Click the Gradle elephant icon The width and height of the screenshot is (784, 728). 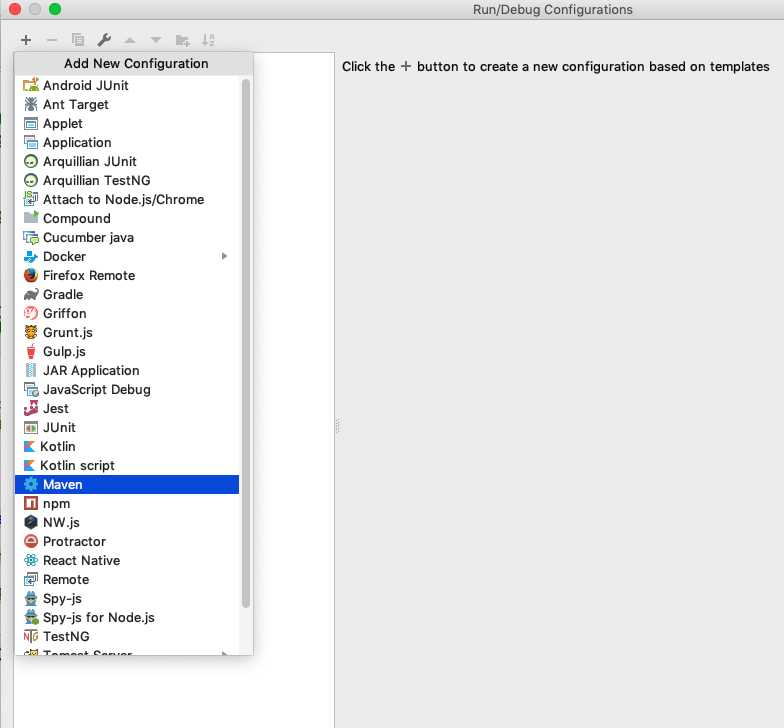[x=31, y=294]
